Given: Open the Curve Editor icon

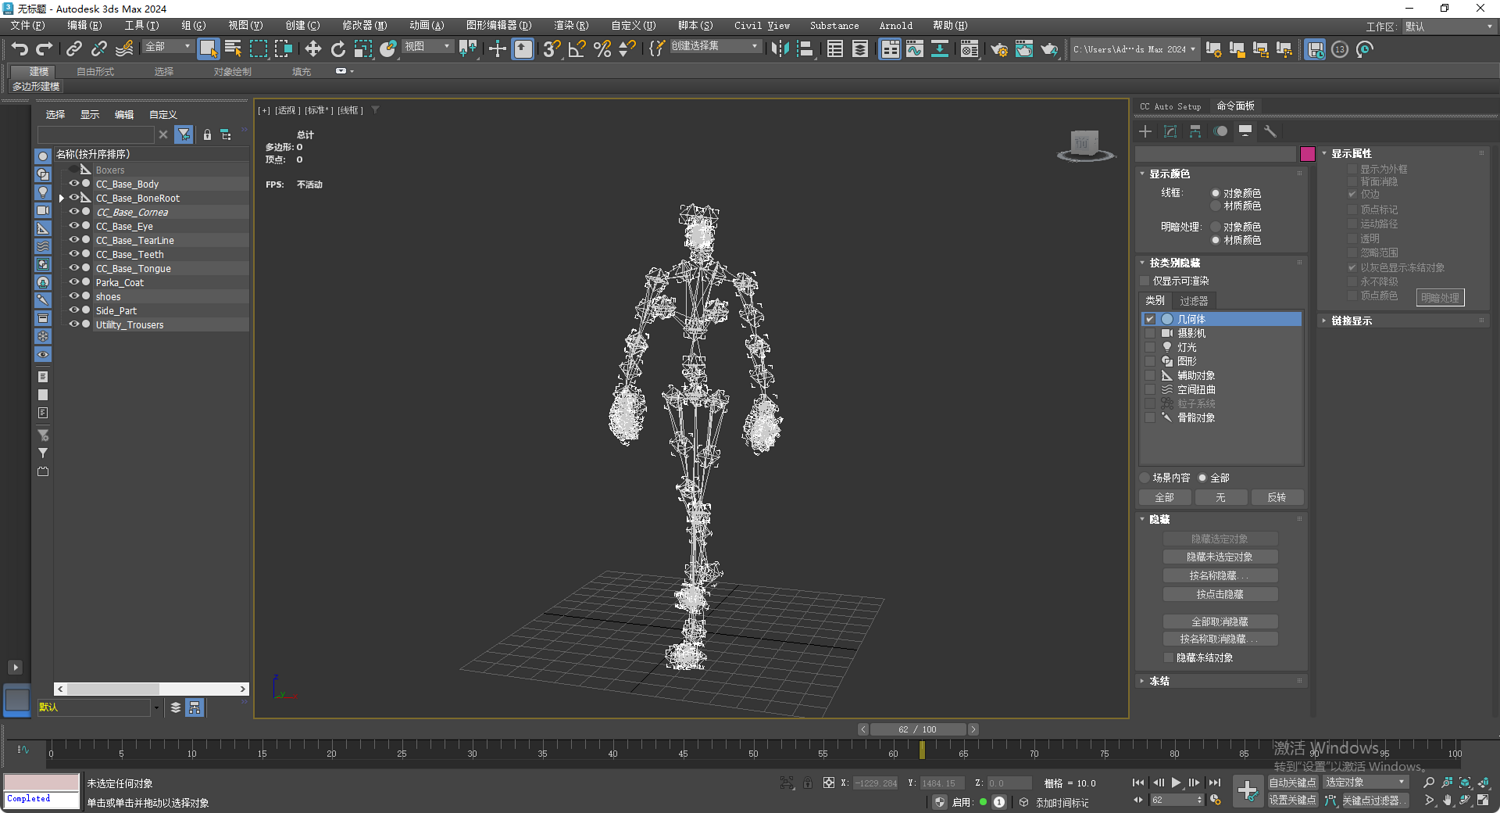Looking at the screenshot, I should [915, 48].
